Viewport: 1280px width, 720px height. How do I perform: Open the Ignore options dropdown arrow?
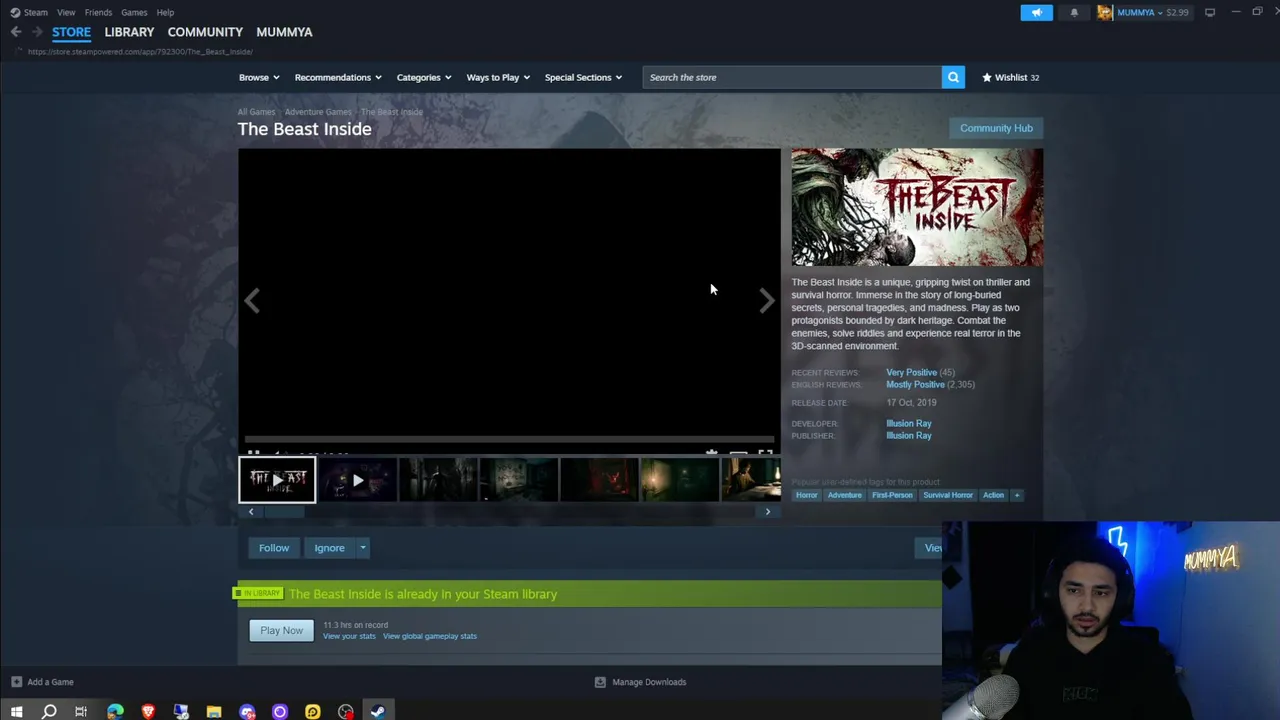[363, 548]
